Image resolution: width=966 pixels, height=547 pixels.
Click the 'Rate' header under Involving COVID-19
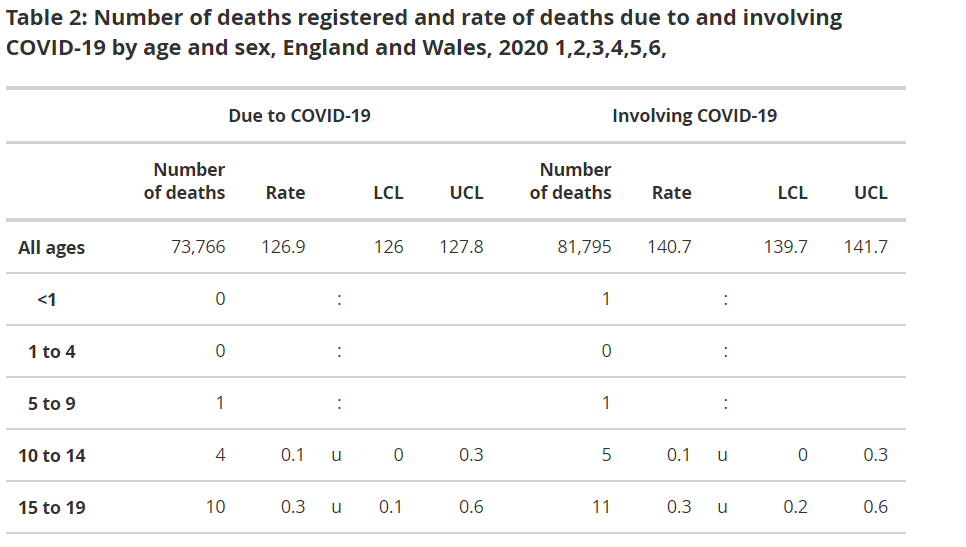[671, 193]
